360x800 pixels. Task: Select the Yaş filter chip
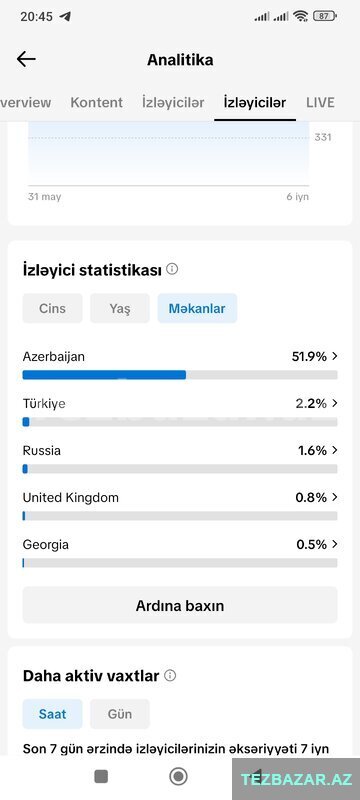pos(120,308)
